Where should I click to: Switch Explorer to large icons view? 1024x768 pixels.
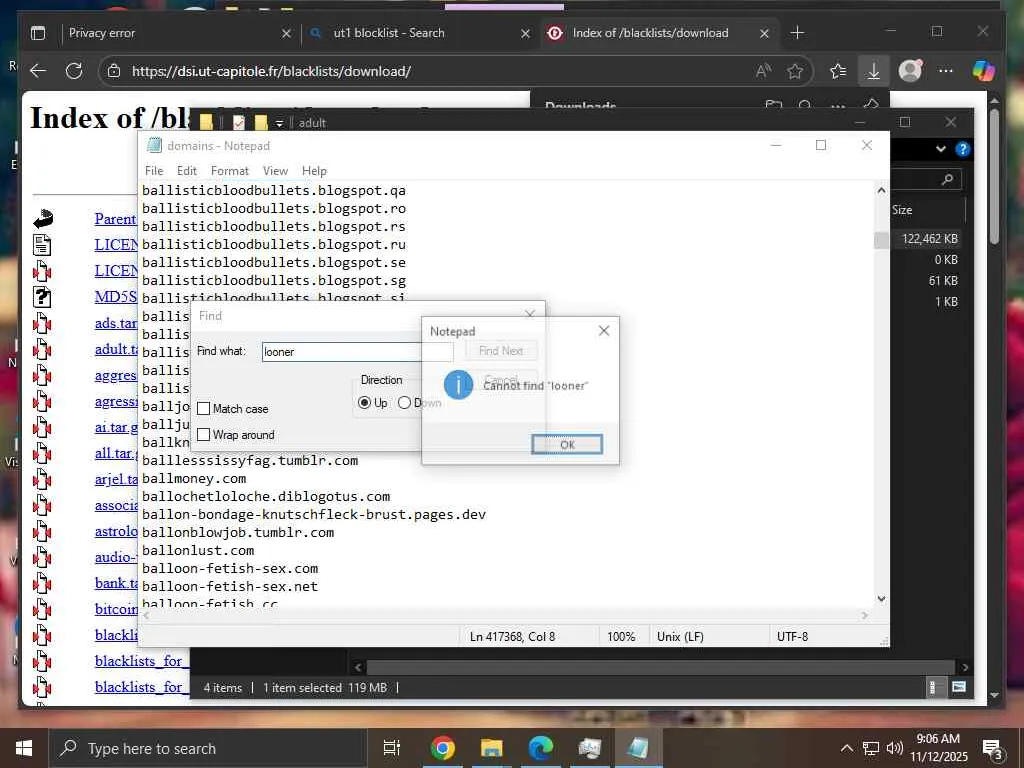pyautogui.click(x=959, y=687)
